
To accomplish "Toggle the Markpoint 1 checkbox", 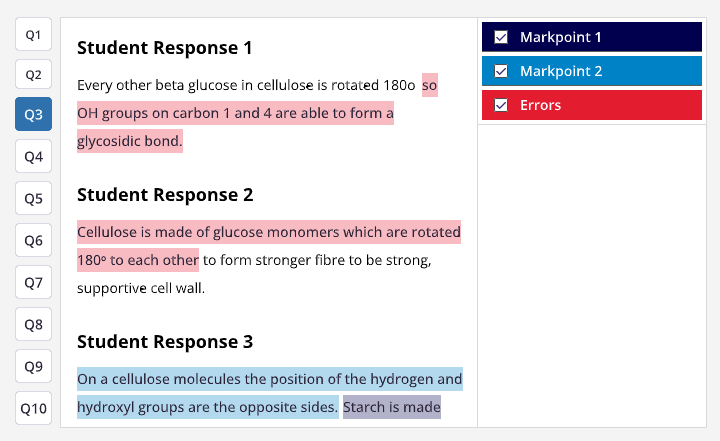I will click(x=502, y=37).
